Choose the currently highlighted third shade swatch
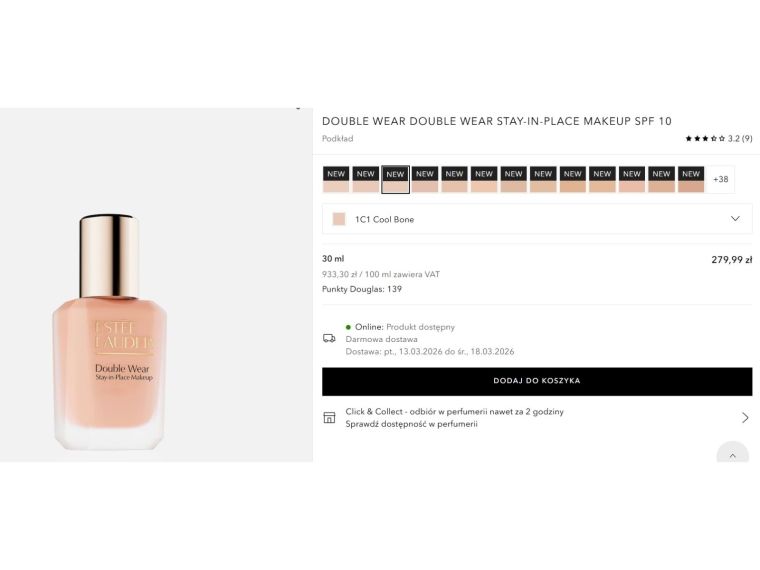 (x=395, y=179)
